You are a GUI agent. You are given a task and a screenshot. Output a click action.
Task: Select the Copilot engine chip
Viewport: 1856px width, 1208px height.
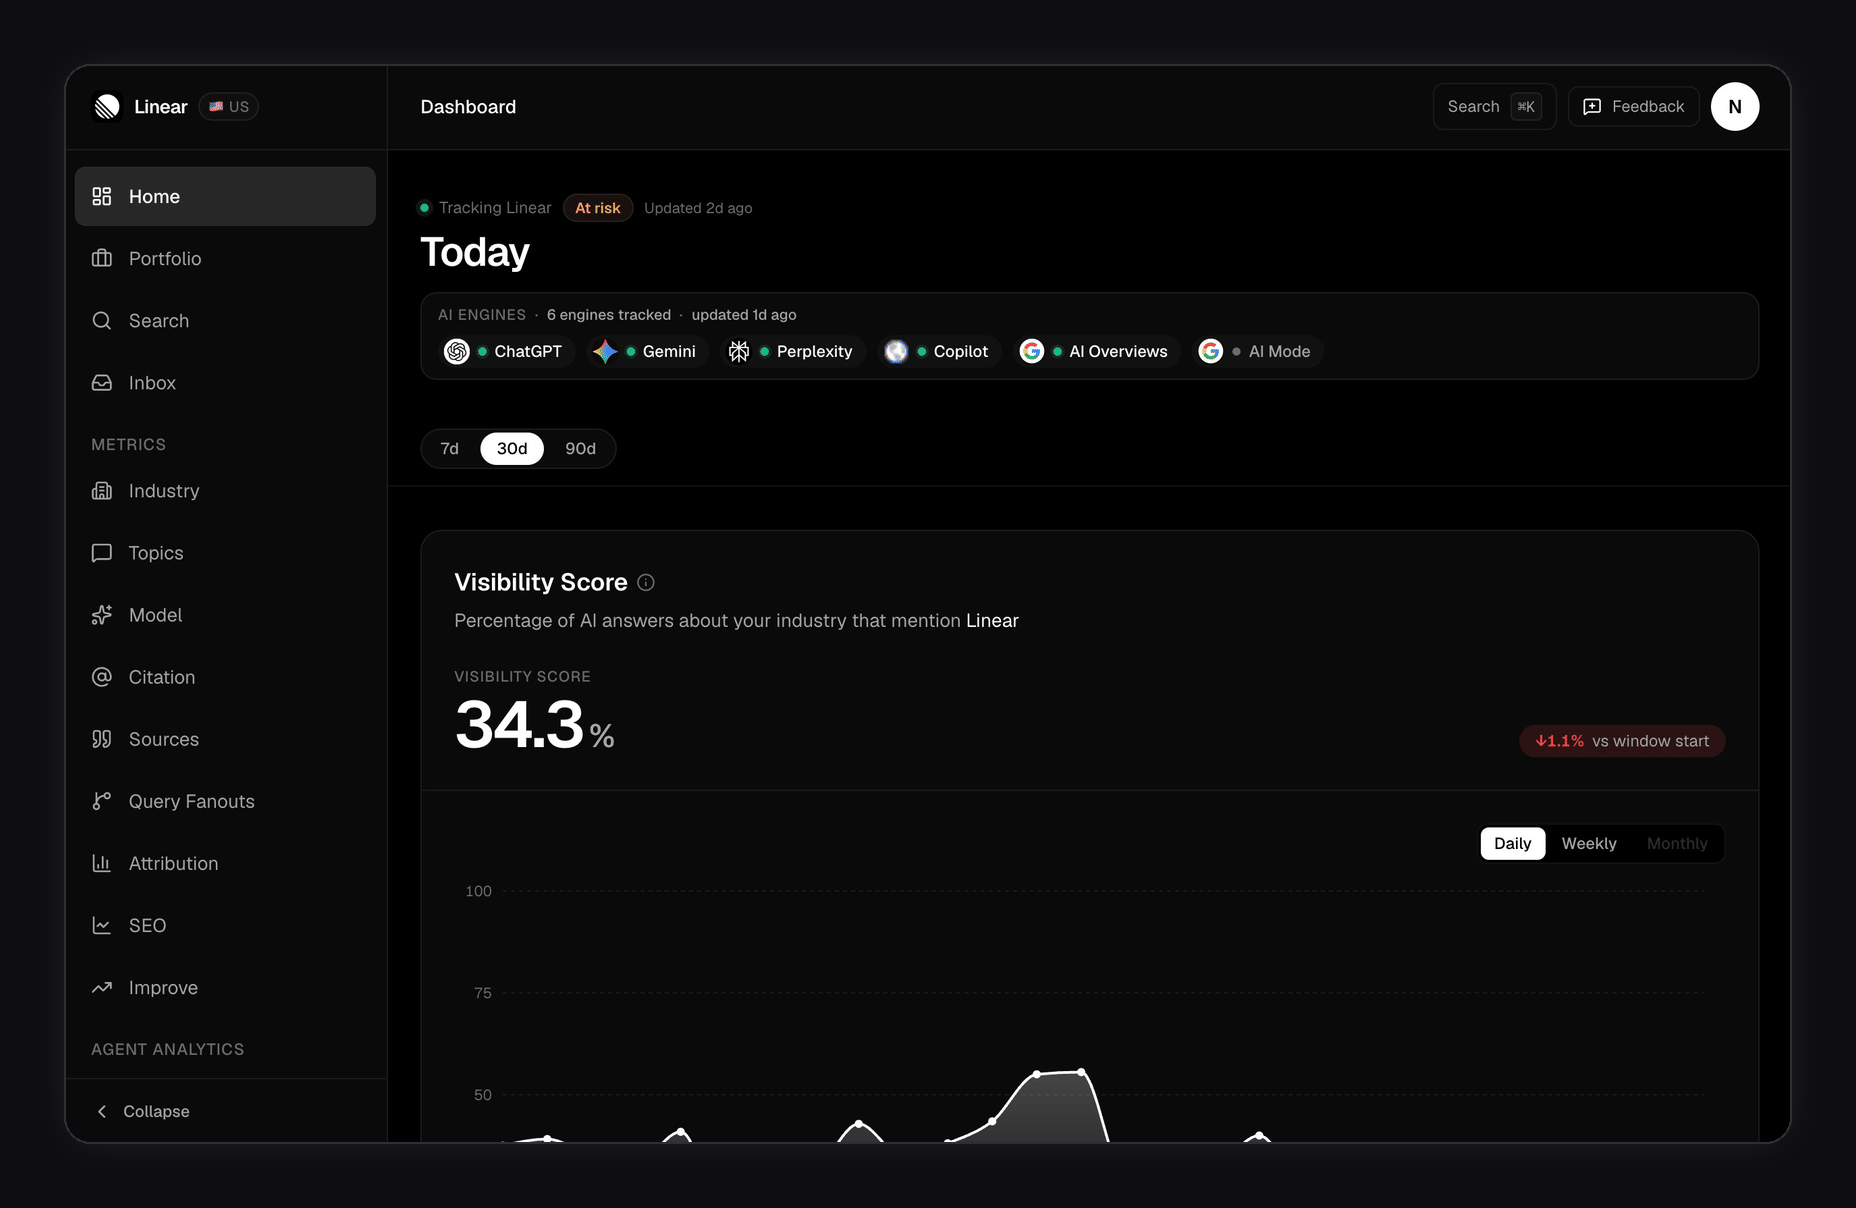[x=939, y=351]
